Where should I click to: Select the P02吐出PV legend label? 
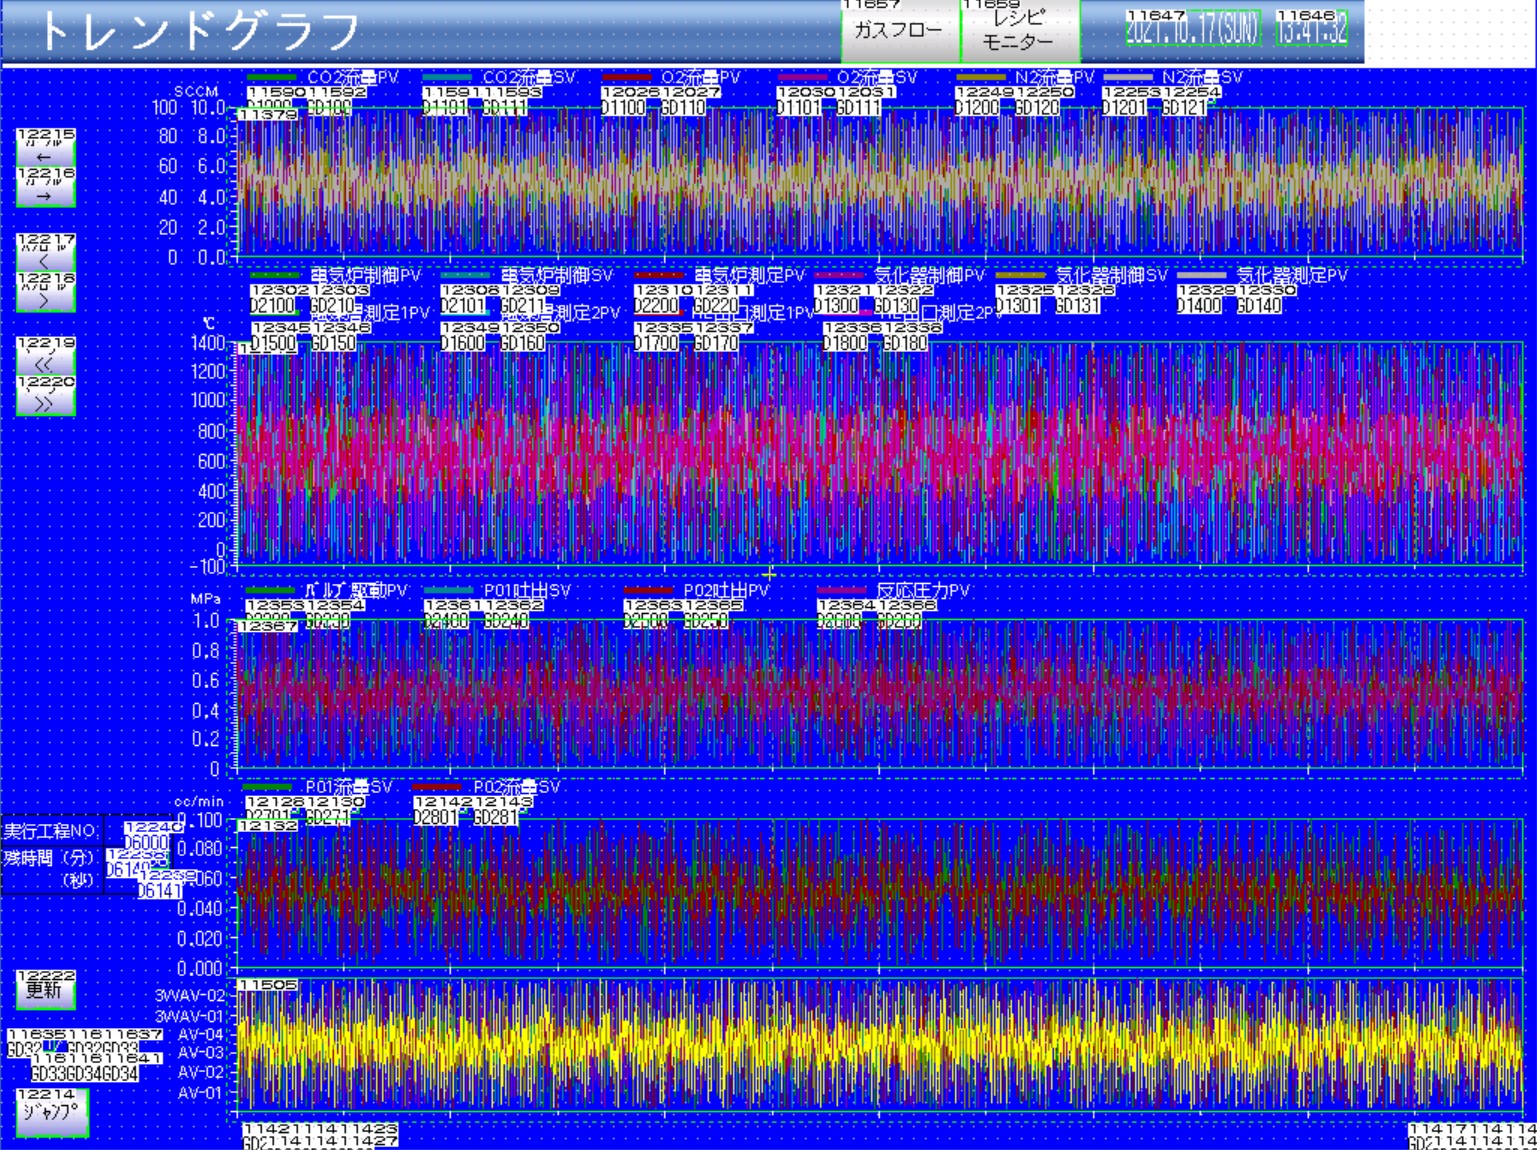(726, 591)
